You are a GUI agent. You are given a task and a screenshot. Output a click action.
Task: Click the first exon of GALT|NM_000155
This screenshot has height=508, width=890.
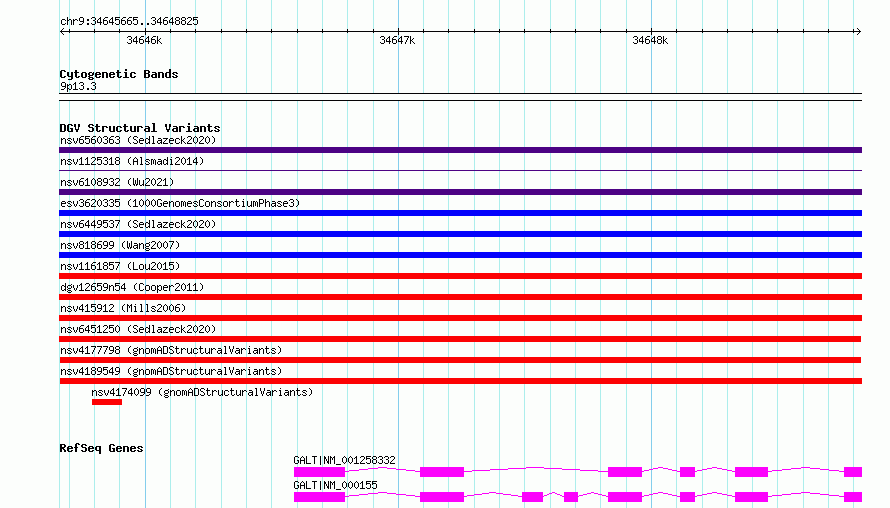[319, 497]
